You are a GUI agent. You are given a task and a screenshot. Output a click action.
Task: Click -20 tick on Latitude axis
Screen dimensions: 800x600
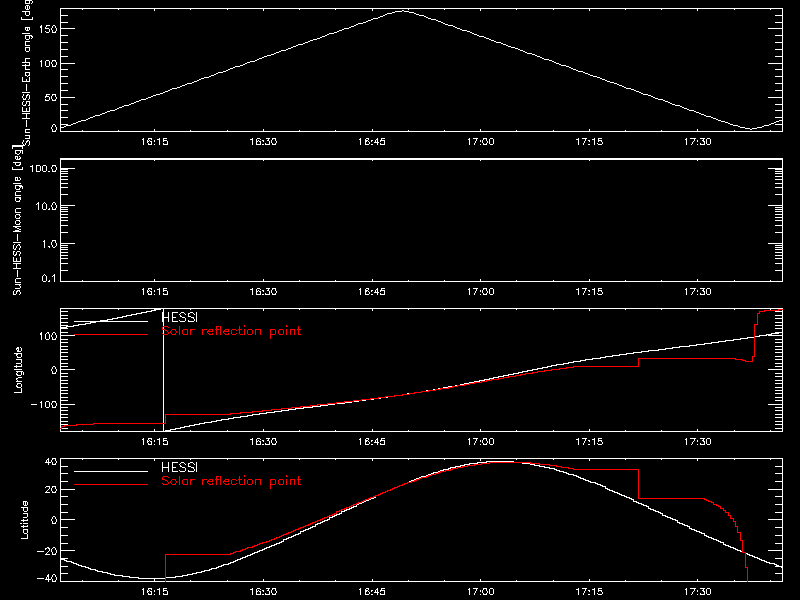(x=47, y=551)
